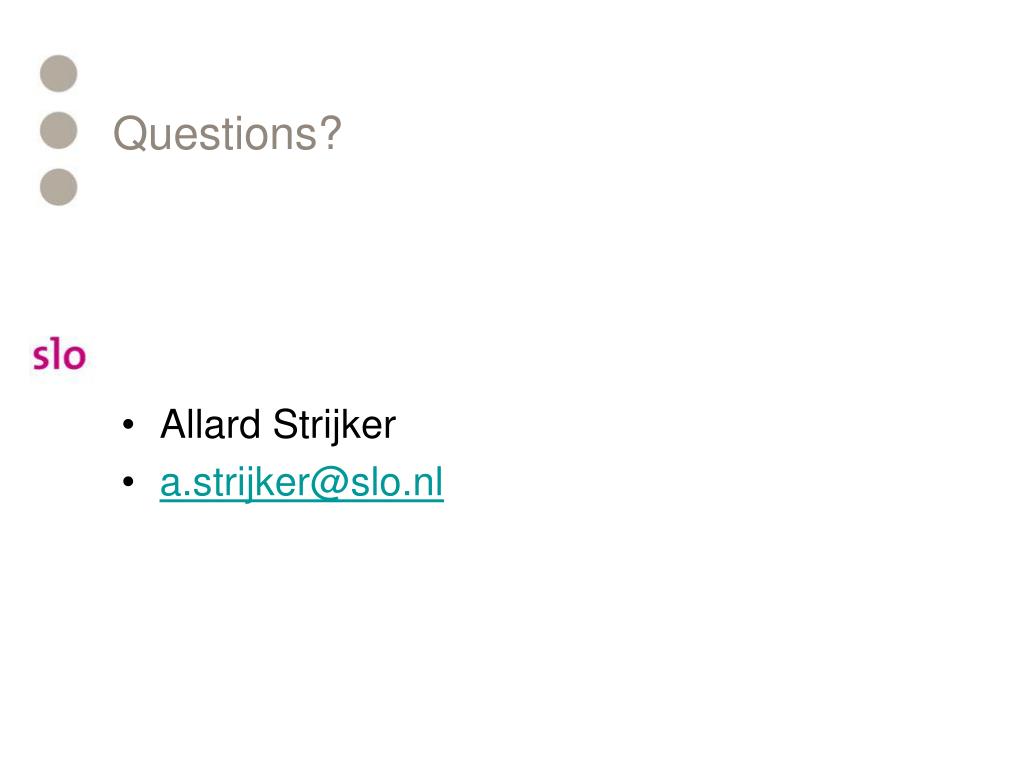This screenshot has width=1024, height=768.
Task: Click the question mark in the title
Action: pos(330,133)
